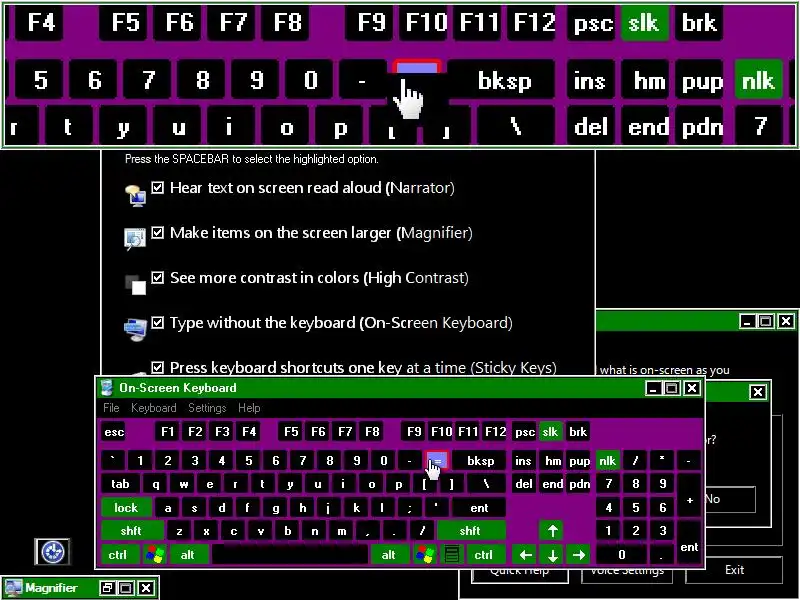Click the left arrow key on On-Screen Keyboard
Image resolution: width=800 pixels, height=600 pixels.
pyautogui.click(x=525, y=554)
